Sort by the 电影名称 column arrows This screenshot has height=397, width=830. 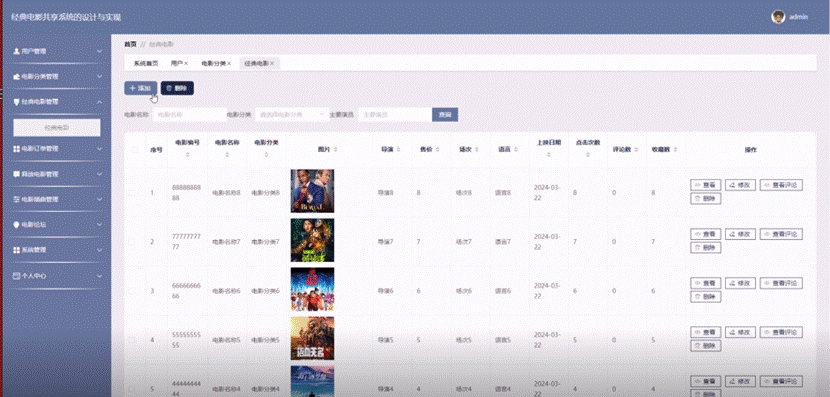click(227, 155)
